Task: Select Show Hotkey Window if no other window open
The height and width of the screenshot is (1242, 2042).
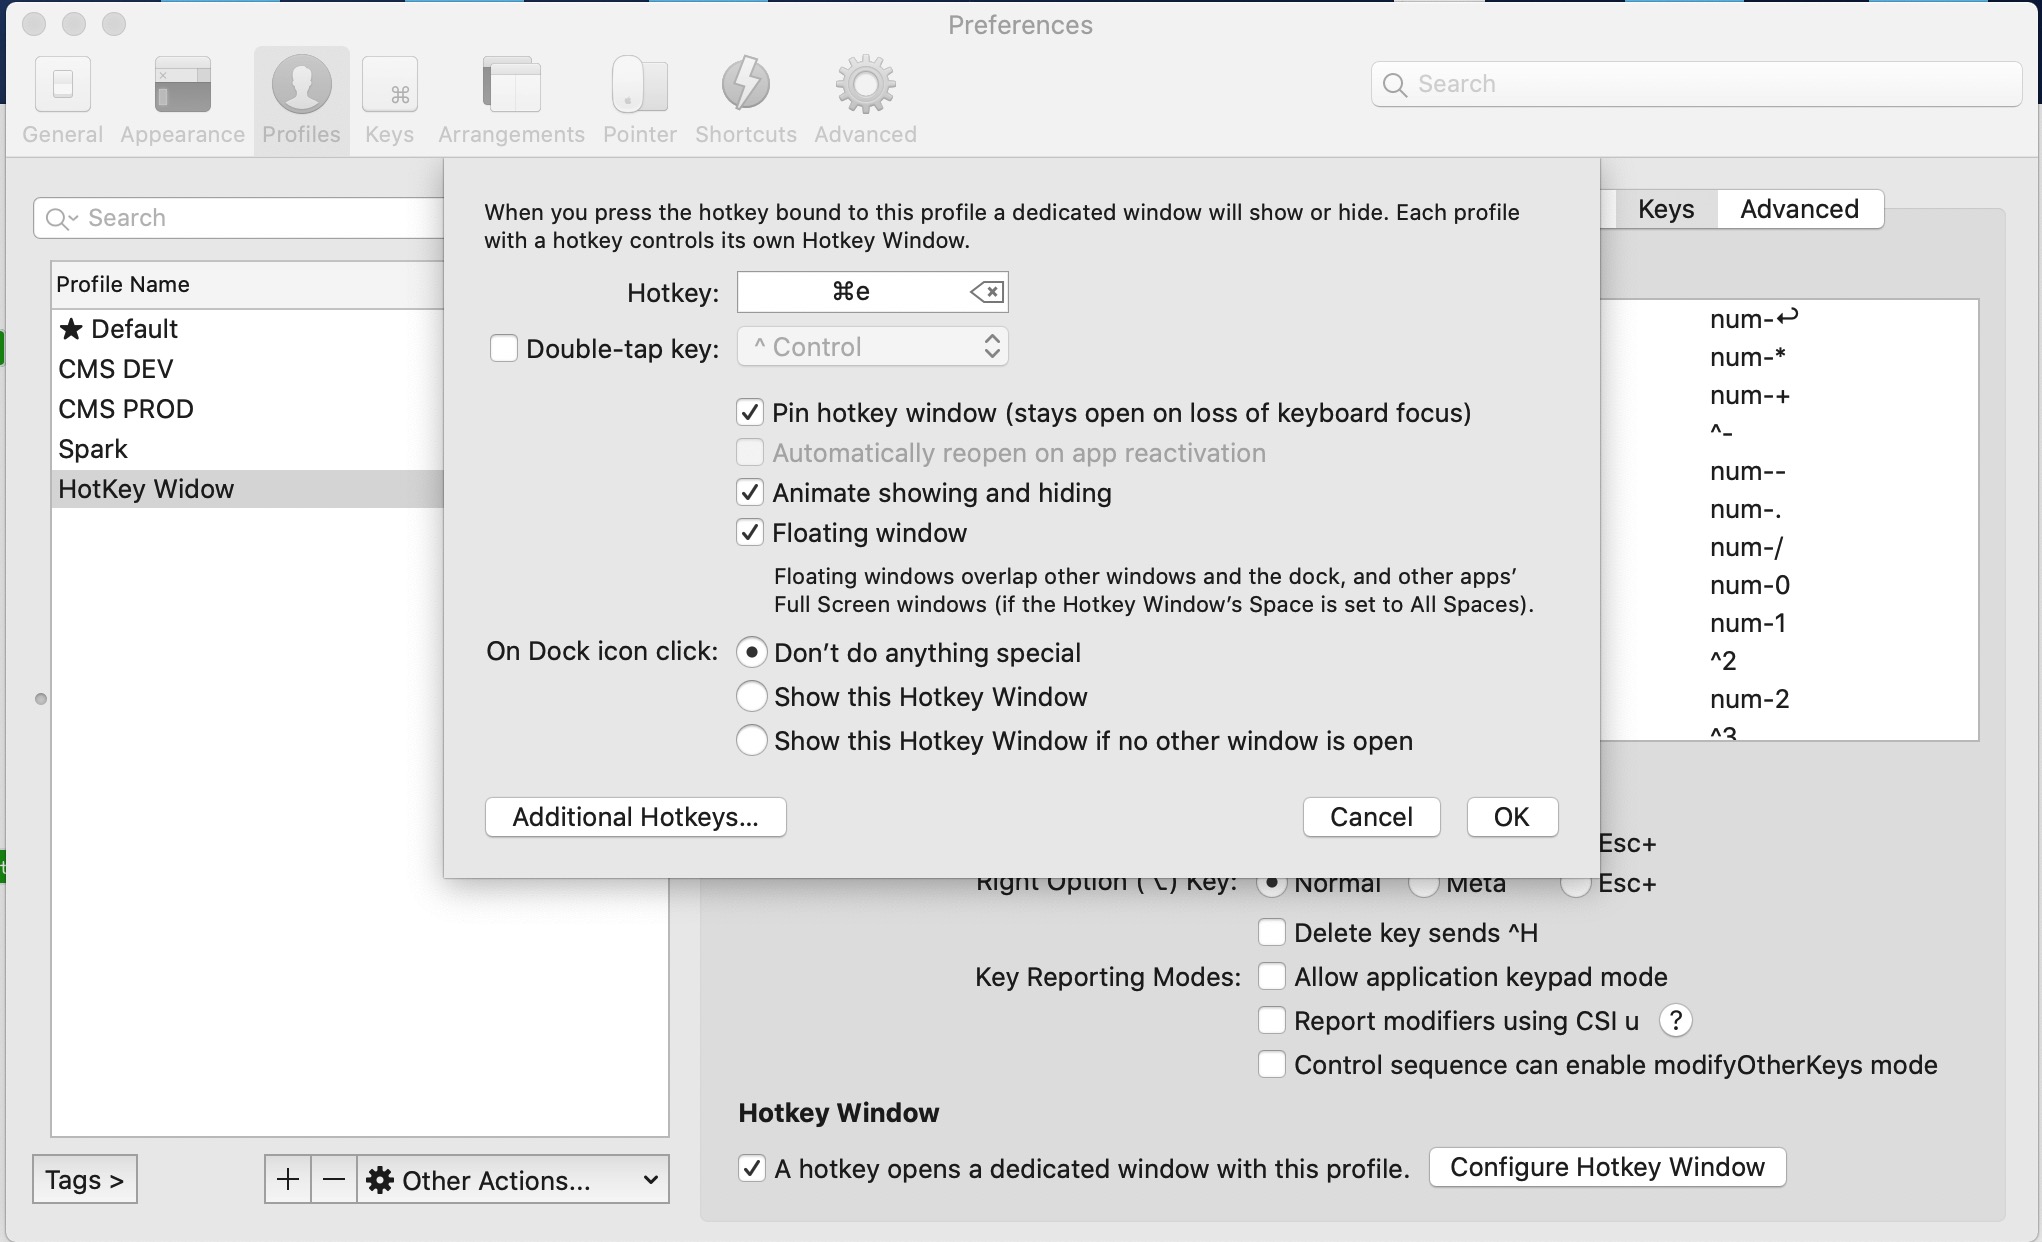Action: pyautogui.click(x=751, y=740)
